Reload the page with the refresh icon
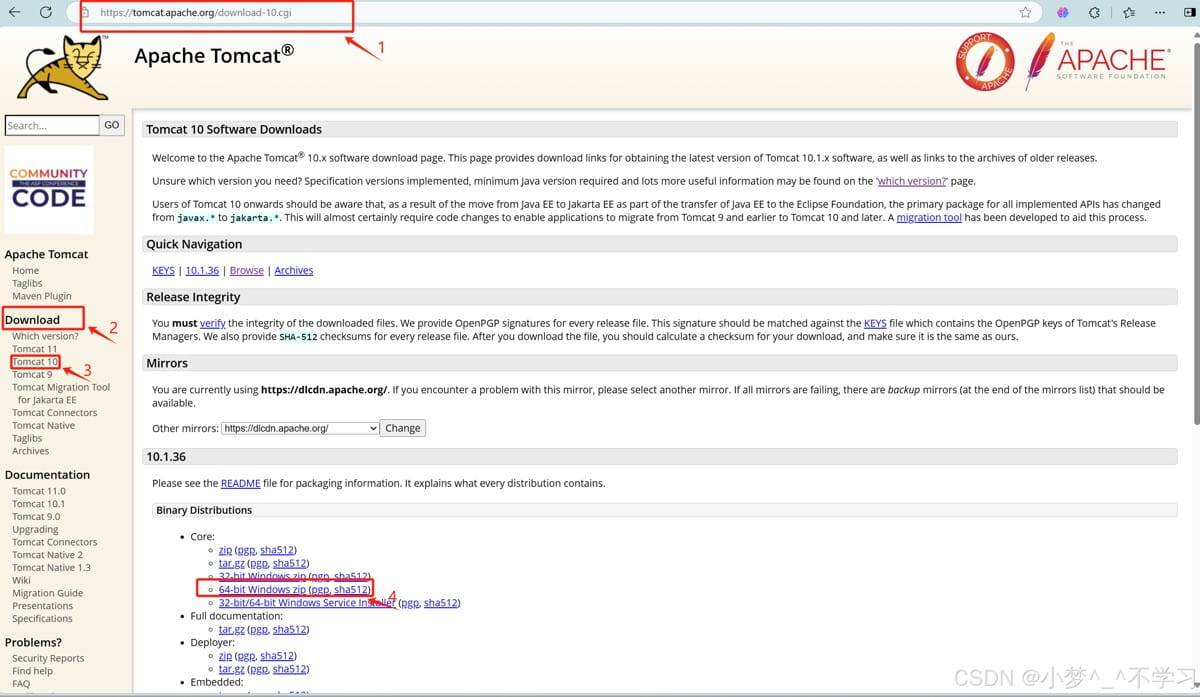Screen dimensions: 1200x697 (x=46, y=12)
